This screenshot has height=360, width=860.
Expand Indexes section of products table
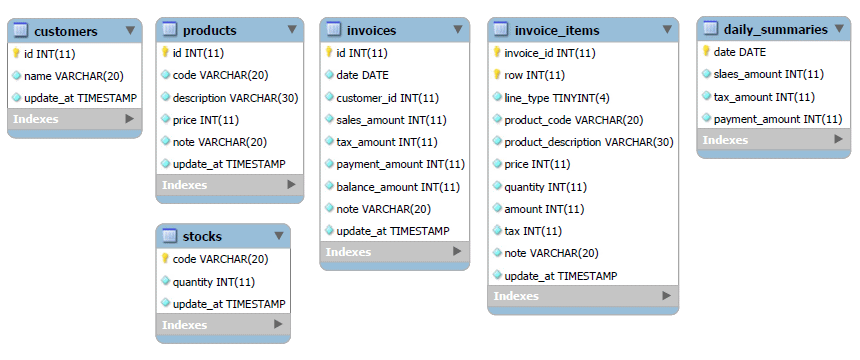coord(291,184)
